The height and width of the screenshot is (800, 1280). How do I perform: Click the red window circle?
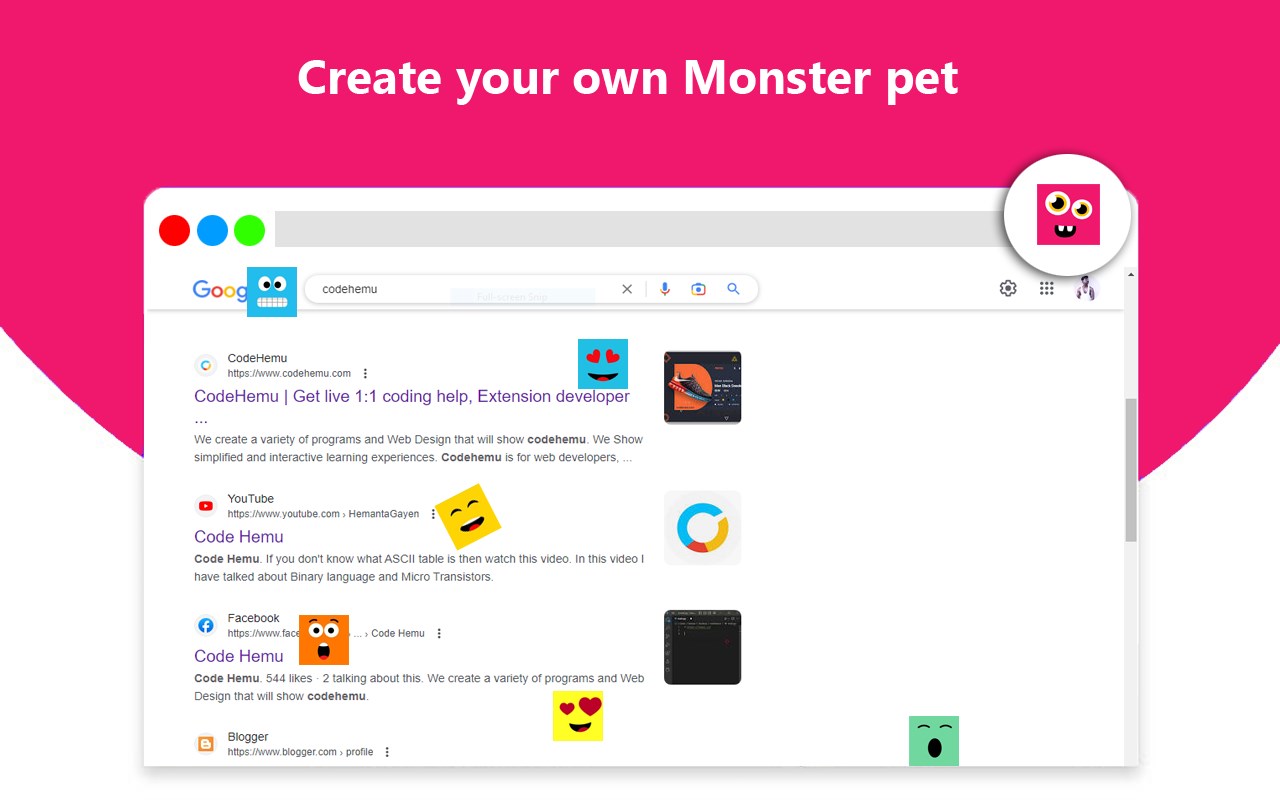click(174, 230)
